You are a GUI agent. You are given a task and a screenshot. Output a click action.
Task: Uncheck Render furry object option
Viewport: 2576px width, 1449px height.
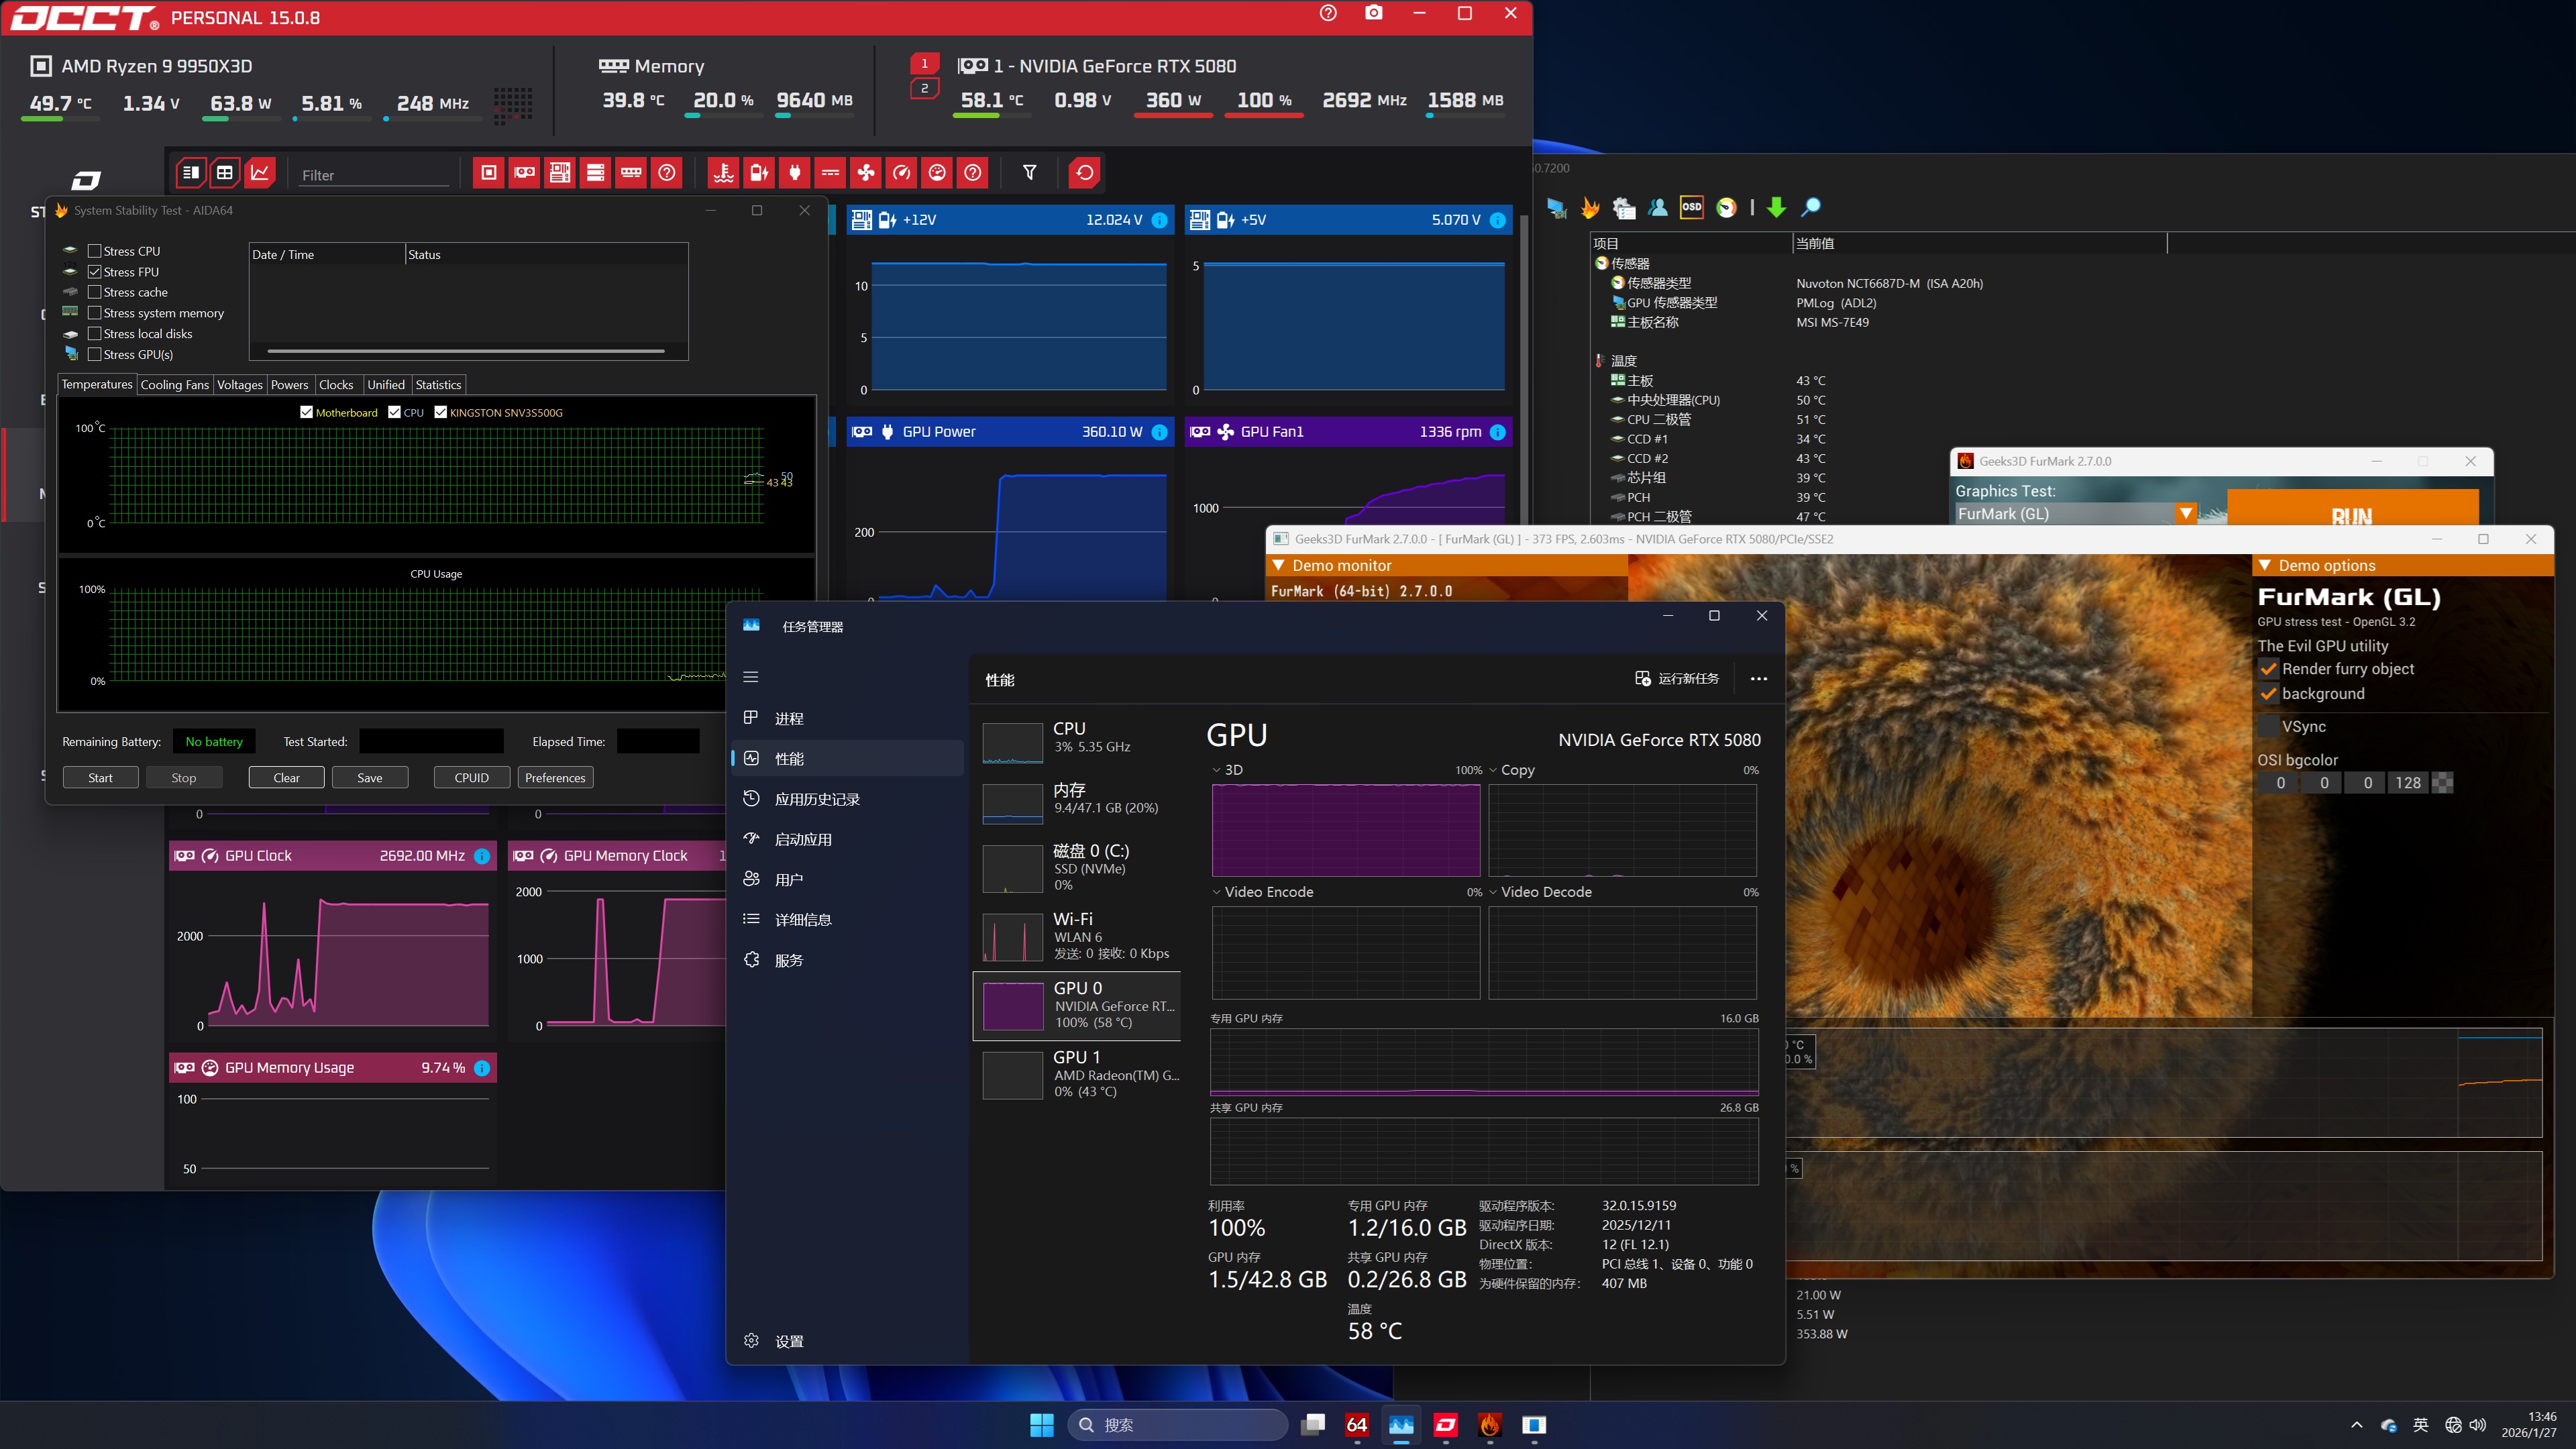click(x=2268, y=670)
